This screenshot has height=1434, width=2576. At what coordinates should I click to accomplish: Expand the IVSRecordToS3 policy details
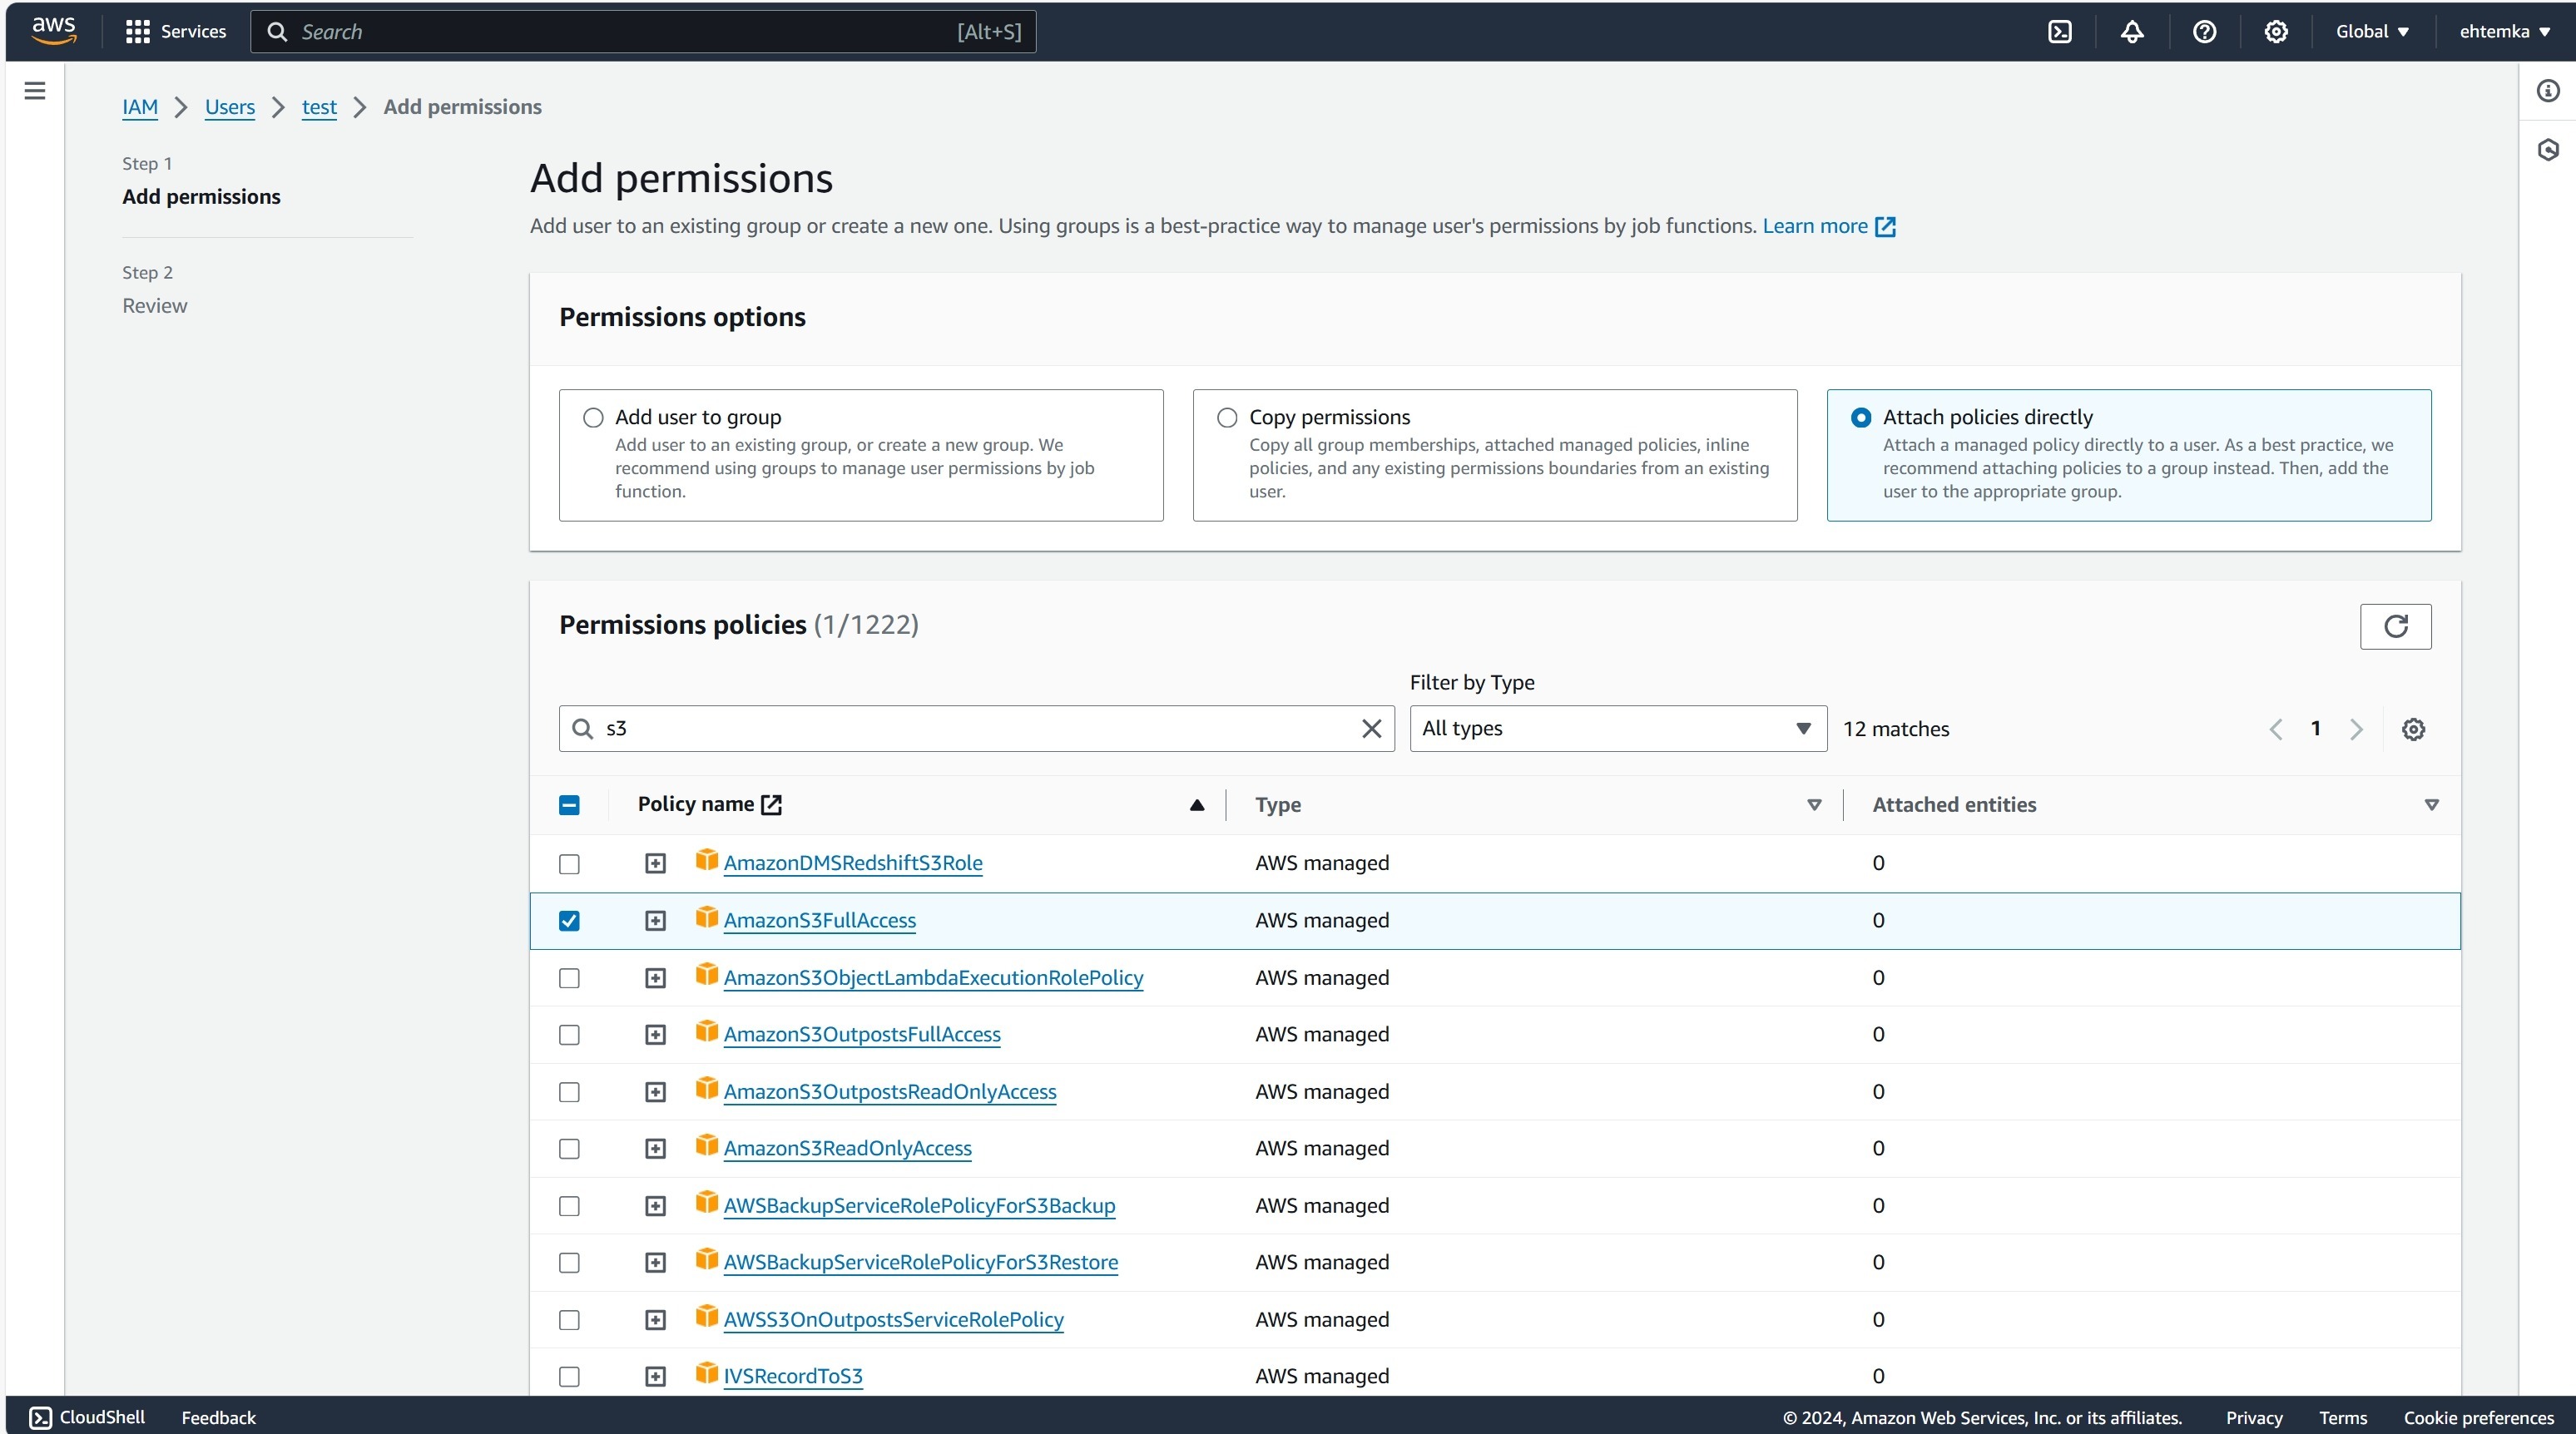click(655, 1377)
